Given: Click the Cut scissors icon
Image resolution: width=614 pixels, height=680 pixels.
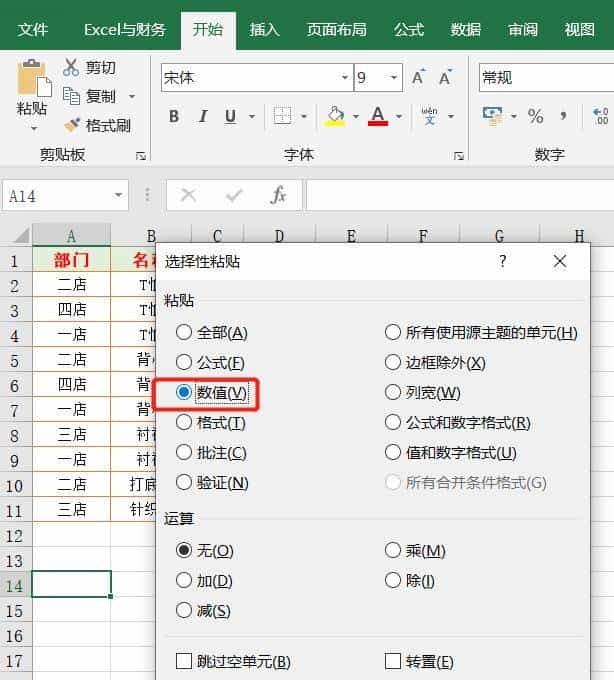Looking at the screenshot, I should [71, 67].
